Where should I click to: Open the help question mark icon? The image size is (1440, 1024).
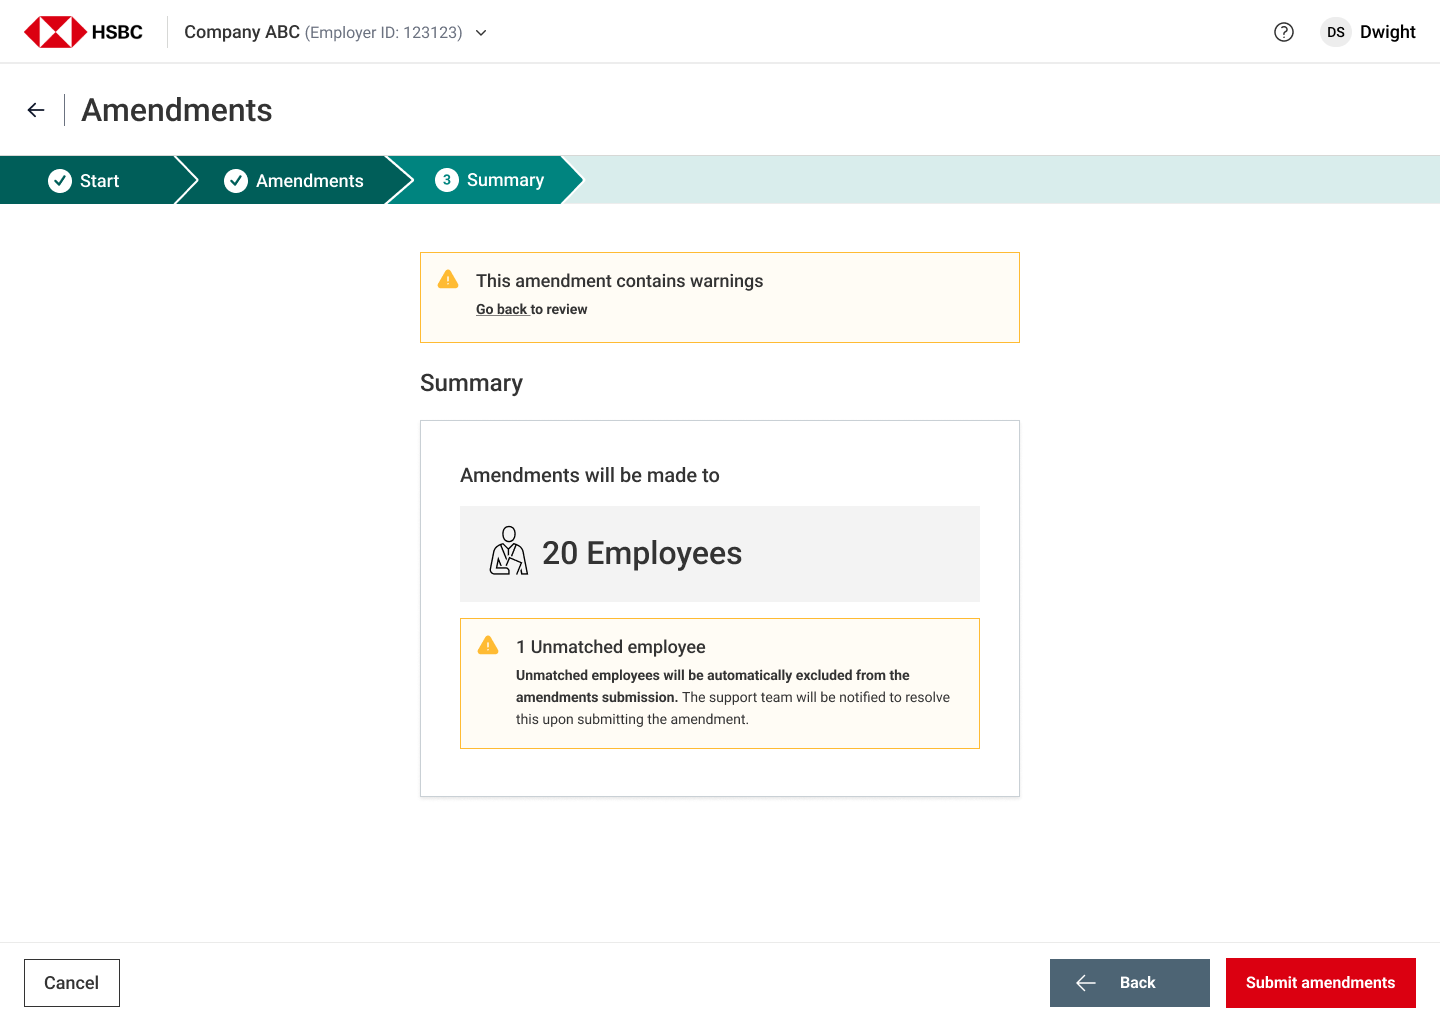click(1284, 32)
